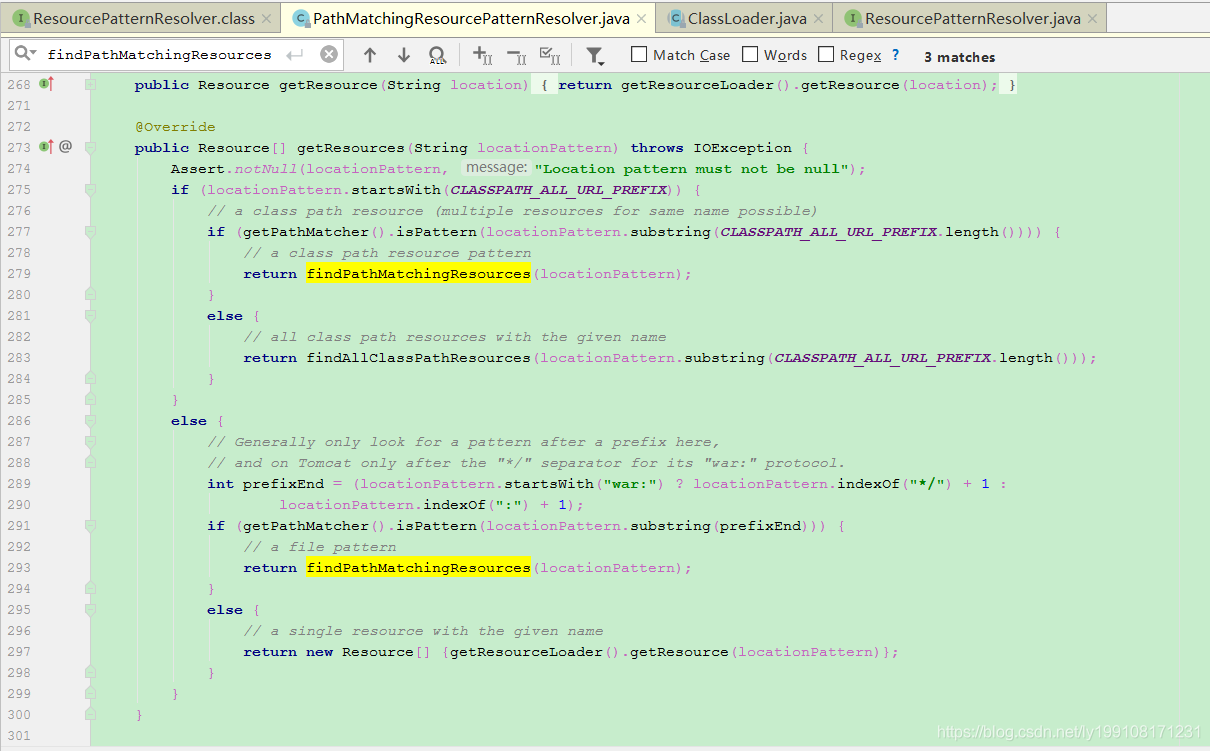Click the comment '// a single resource with the given name'
The width and height of the screenshot is (1210, 751).
tap(423, 631)
